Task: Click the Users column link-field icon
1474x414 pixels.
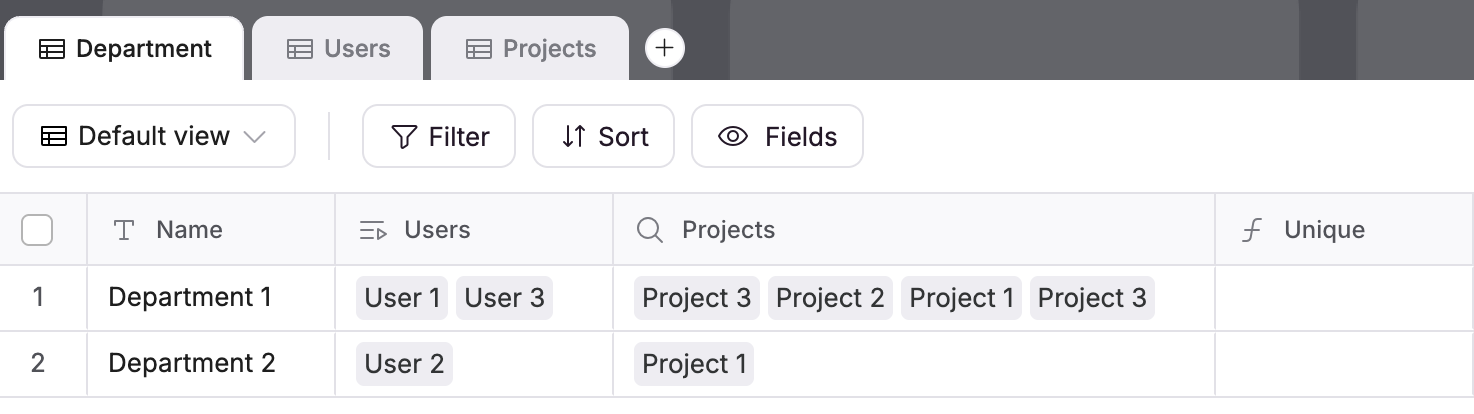Action: click(x=373, y=231)
